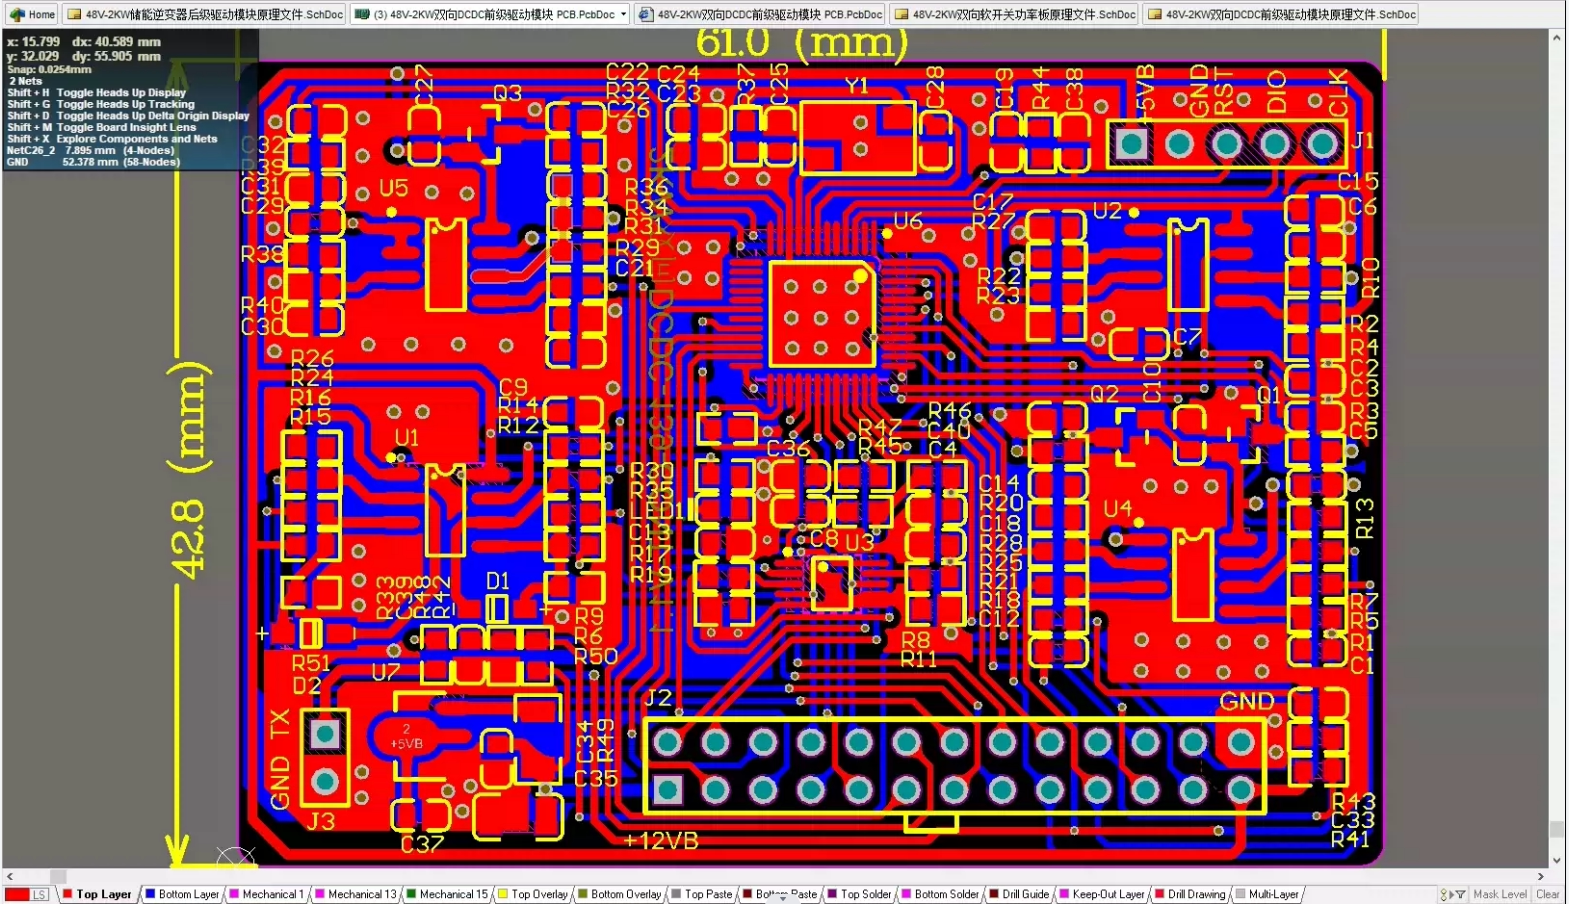Open the 双向软开关功率板原理文件.SchDoc tab
This screenshot has width=1569, height=904.
tap(1014, 14)
